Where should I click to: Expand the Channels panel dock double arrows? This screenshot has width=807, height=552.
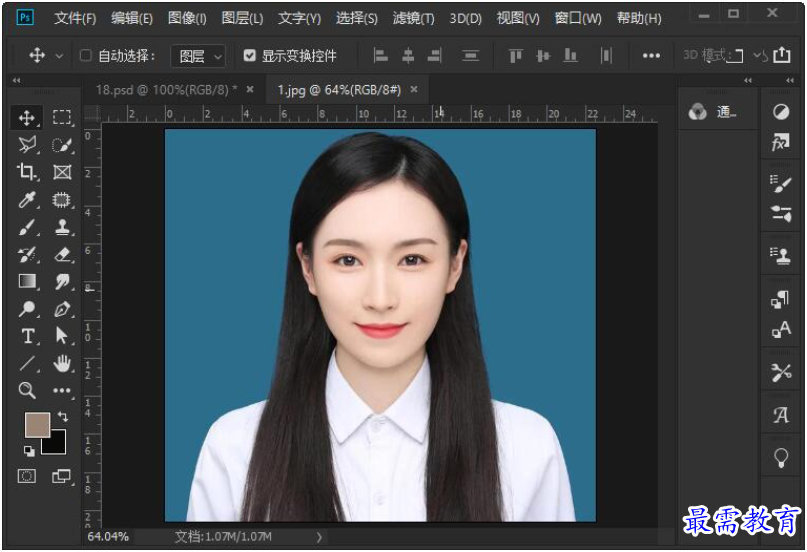click(748, 80)
